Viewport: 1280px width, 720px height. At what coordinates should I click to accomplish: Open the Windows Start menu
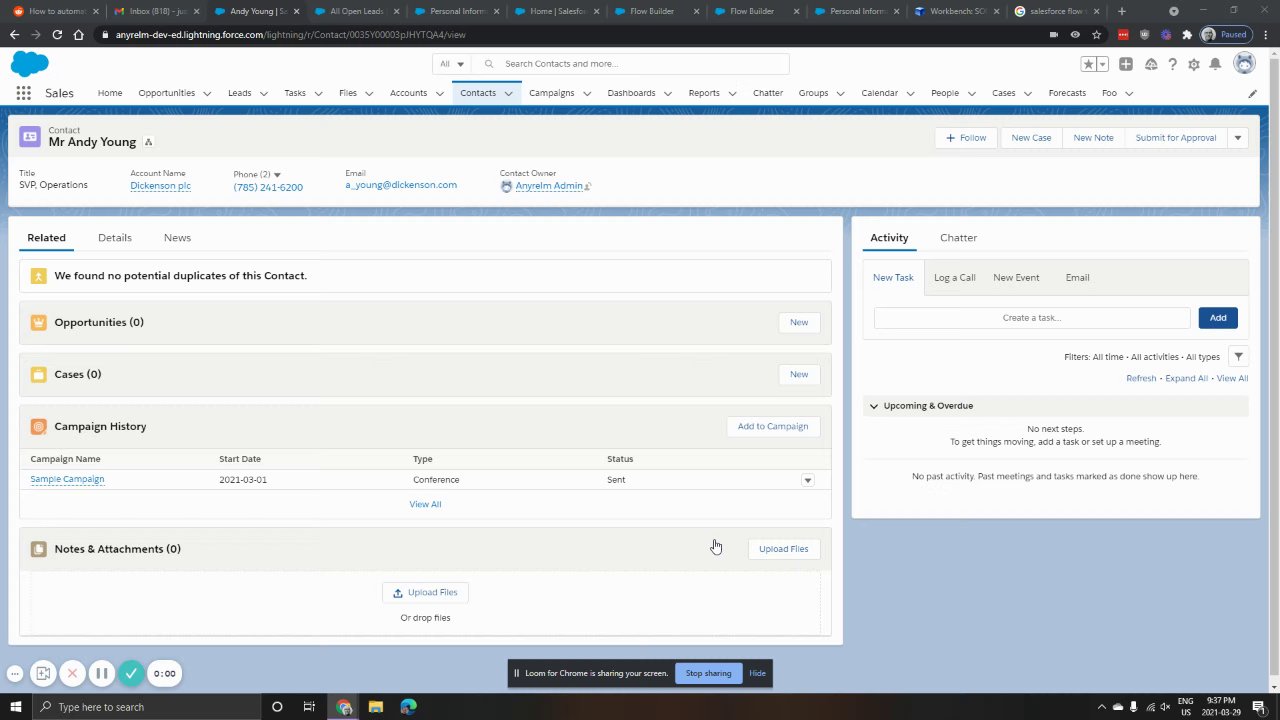coord(15,707)
